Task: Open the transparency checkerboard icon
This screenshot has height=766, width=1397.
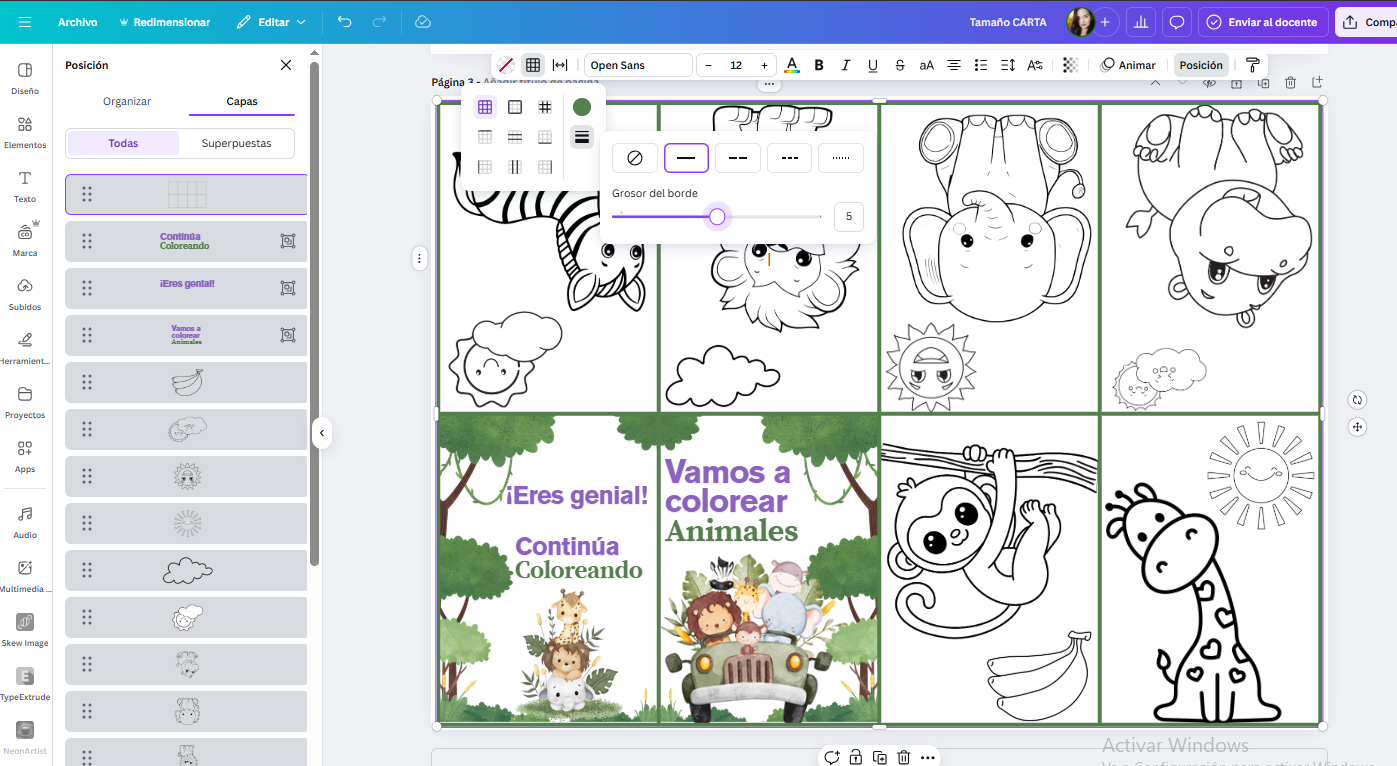Action: (1070, 65)
